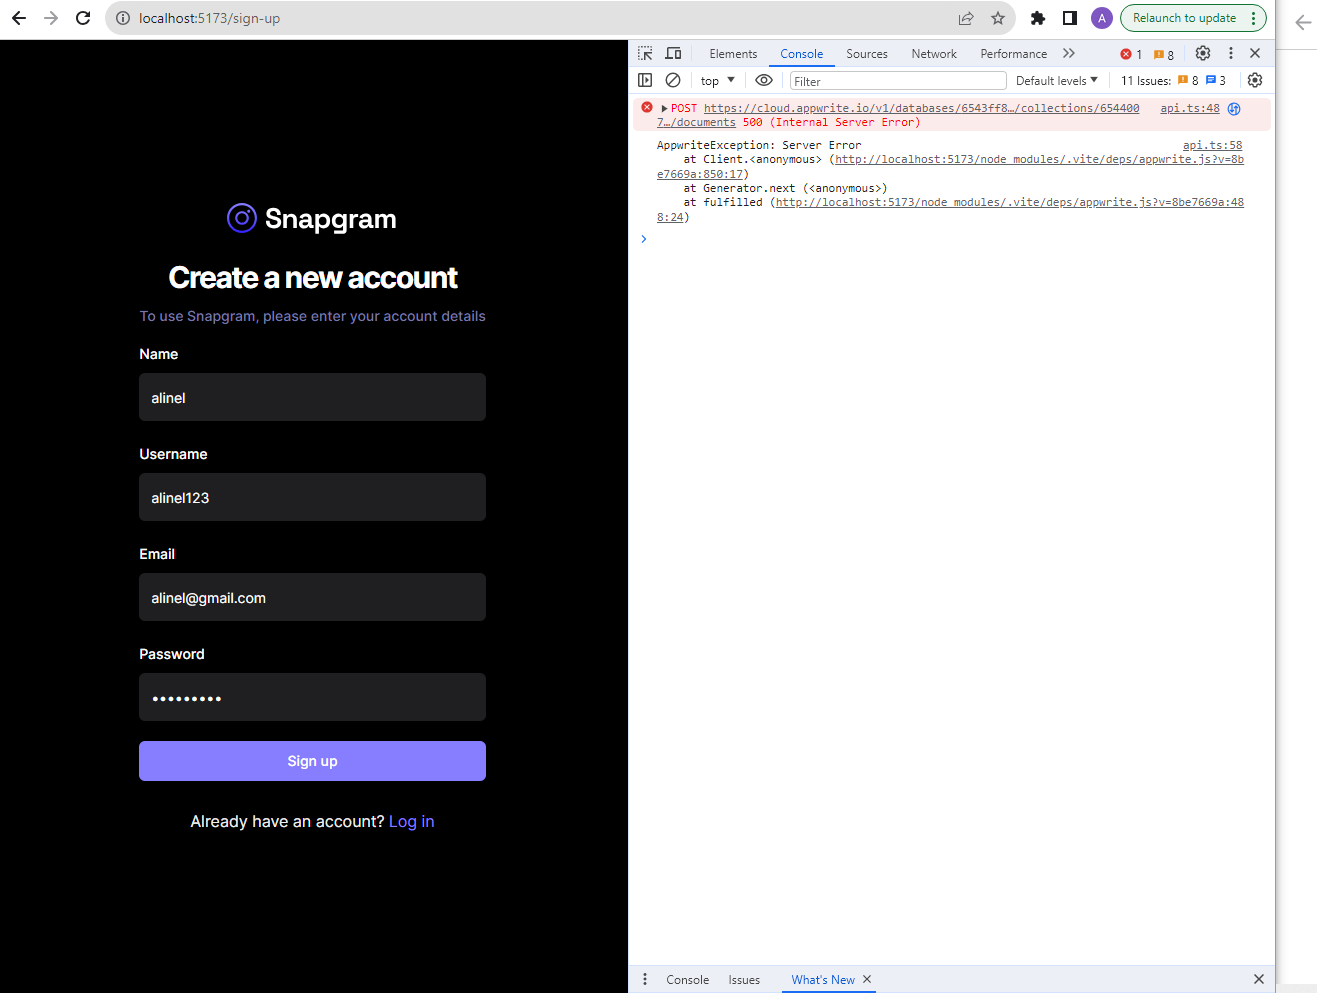Viewport: 1317px width, 993px height.
Task: Switch to the Elements tab
Action: click(733, 53)
